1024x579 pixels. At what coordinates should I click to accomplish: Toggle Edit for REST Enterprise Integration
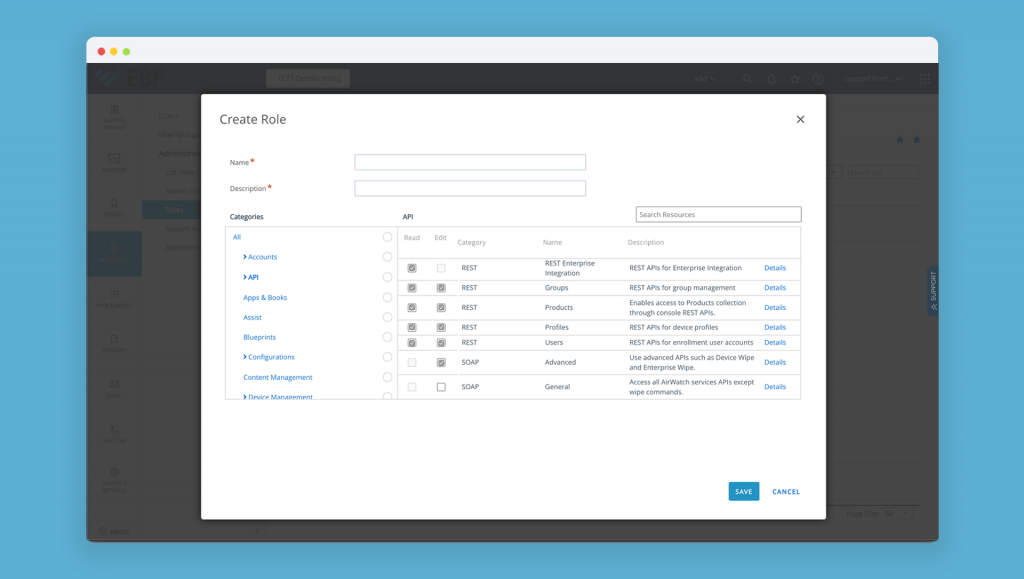tap(441, 268)
